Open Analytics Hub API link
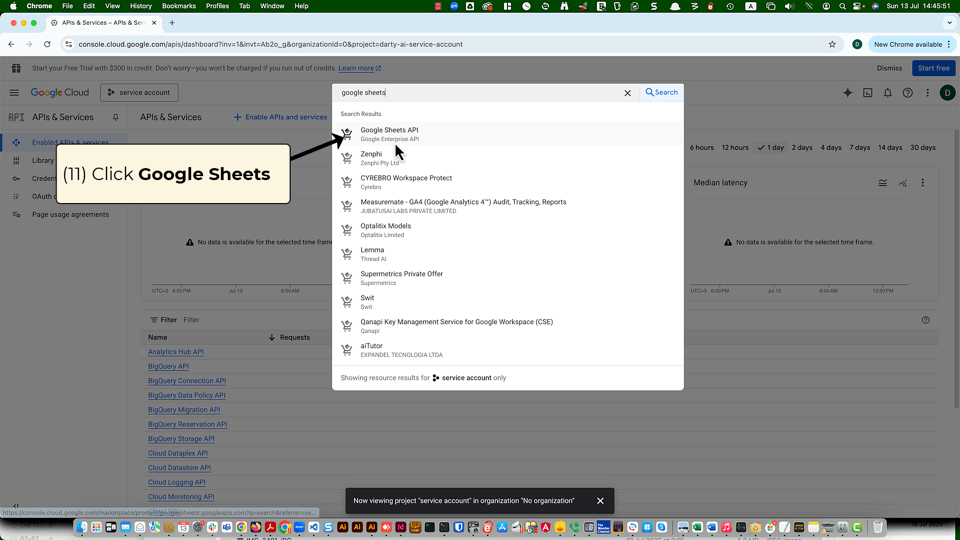 (176, 352)
